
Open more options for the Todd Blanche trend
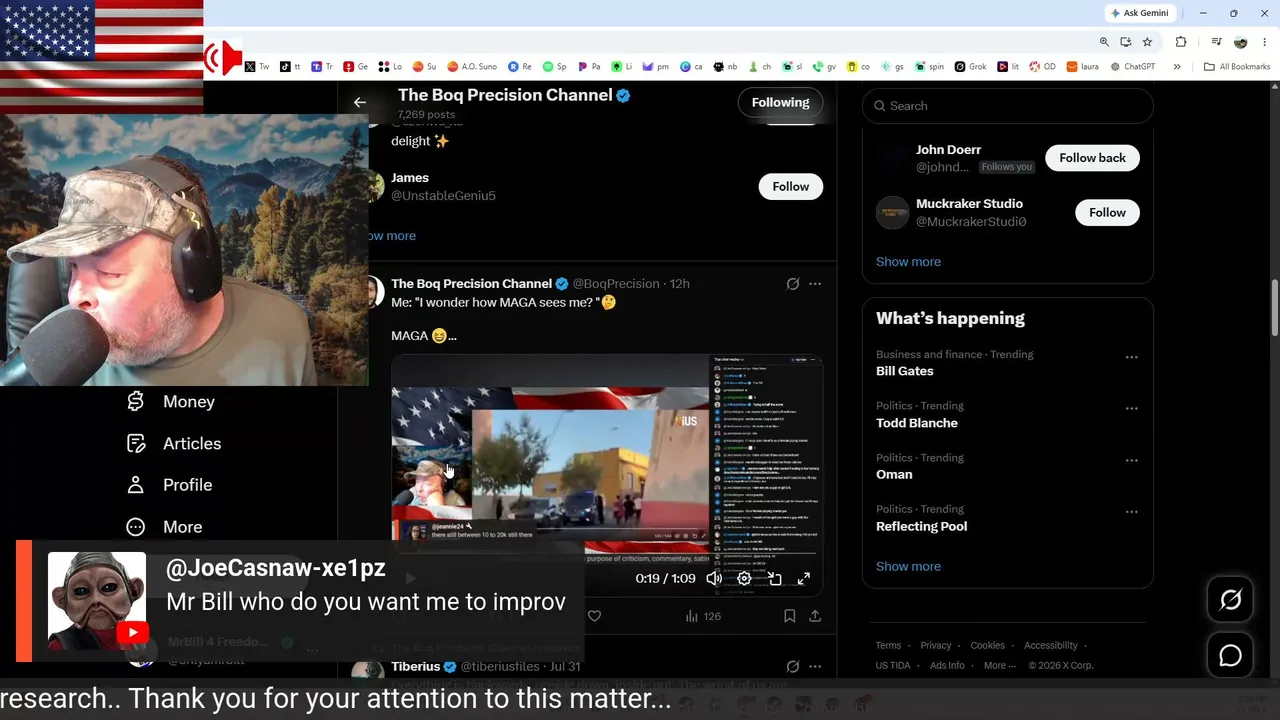[x=1132, y=409]
